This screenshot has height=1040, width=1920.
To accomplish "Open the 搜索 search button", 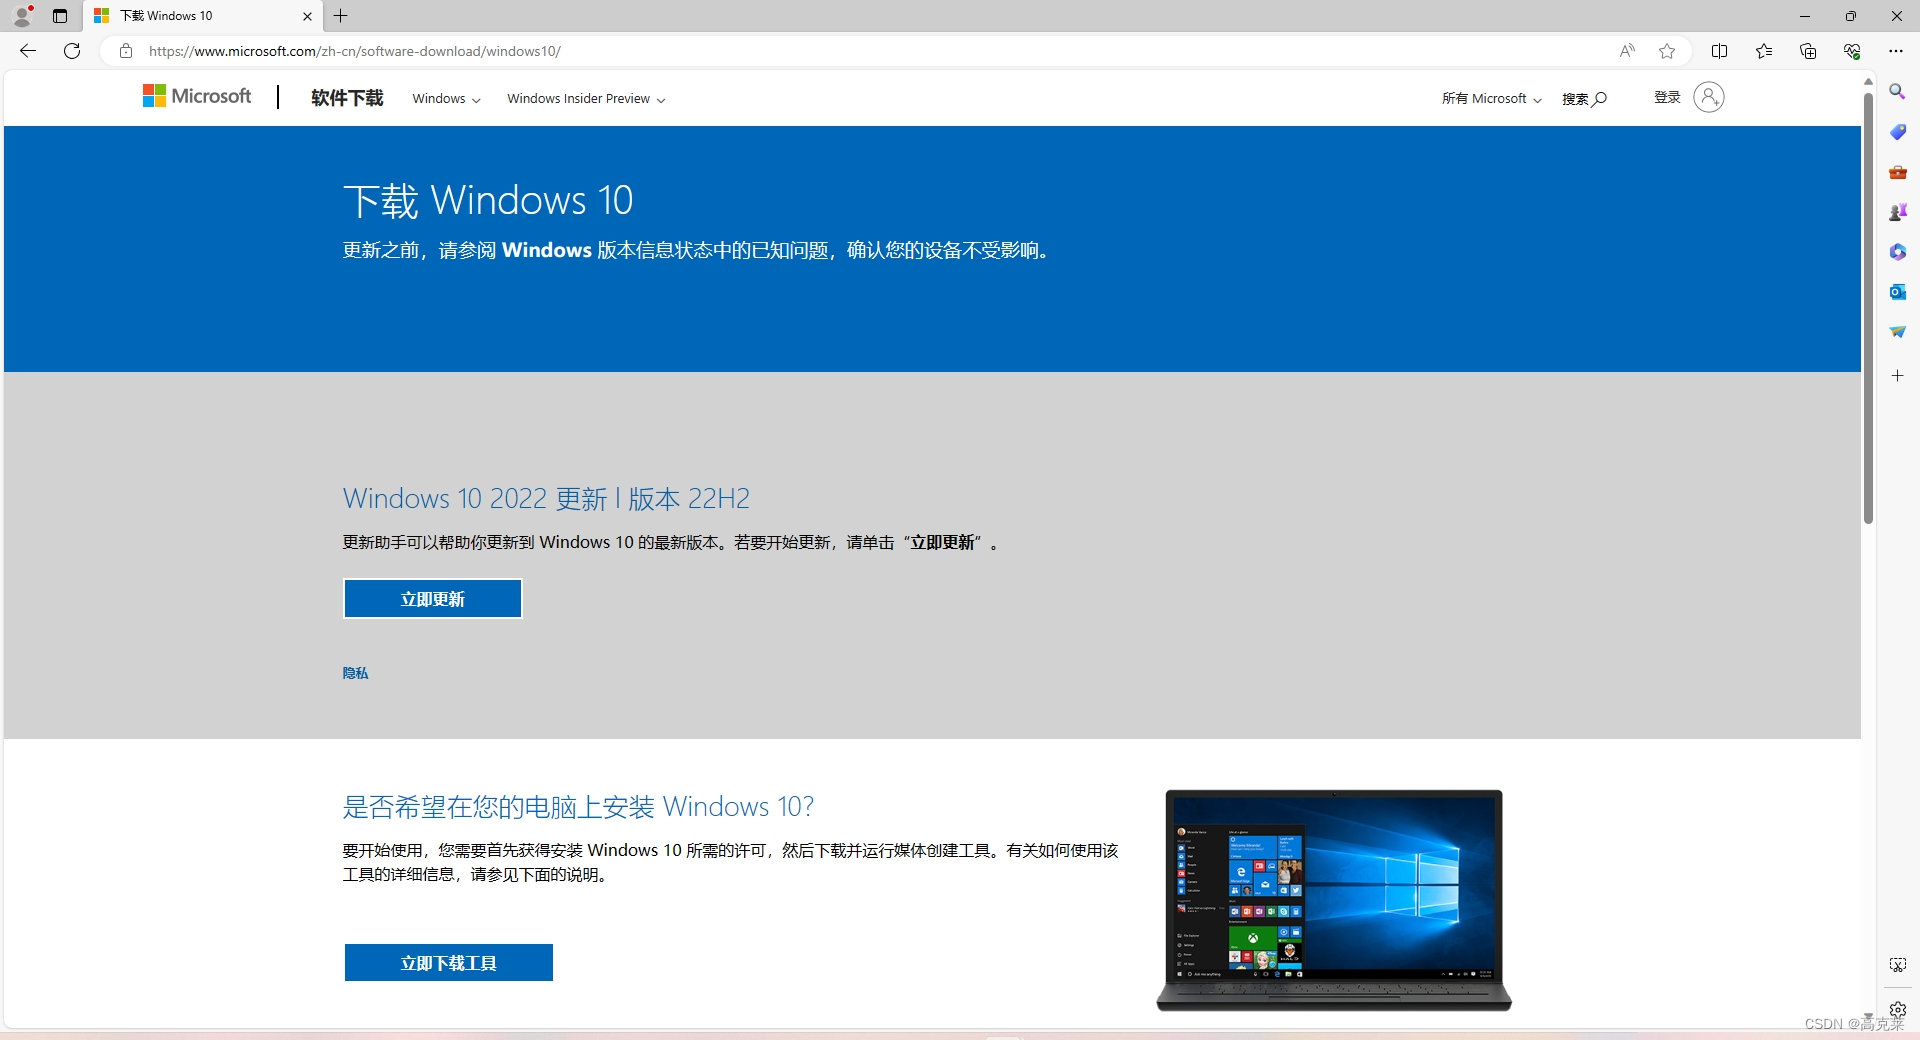I will (x=1584, y=99).
